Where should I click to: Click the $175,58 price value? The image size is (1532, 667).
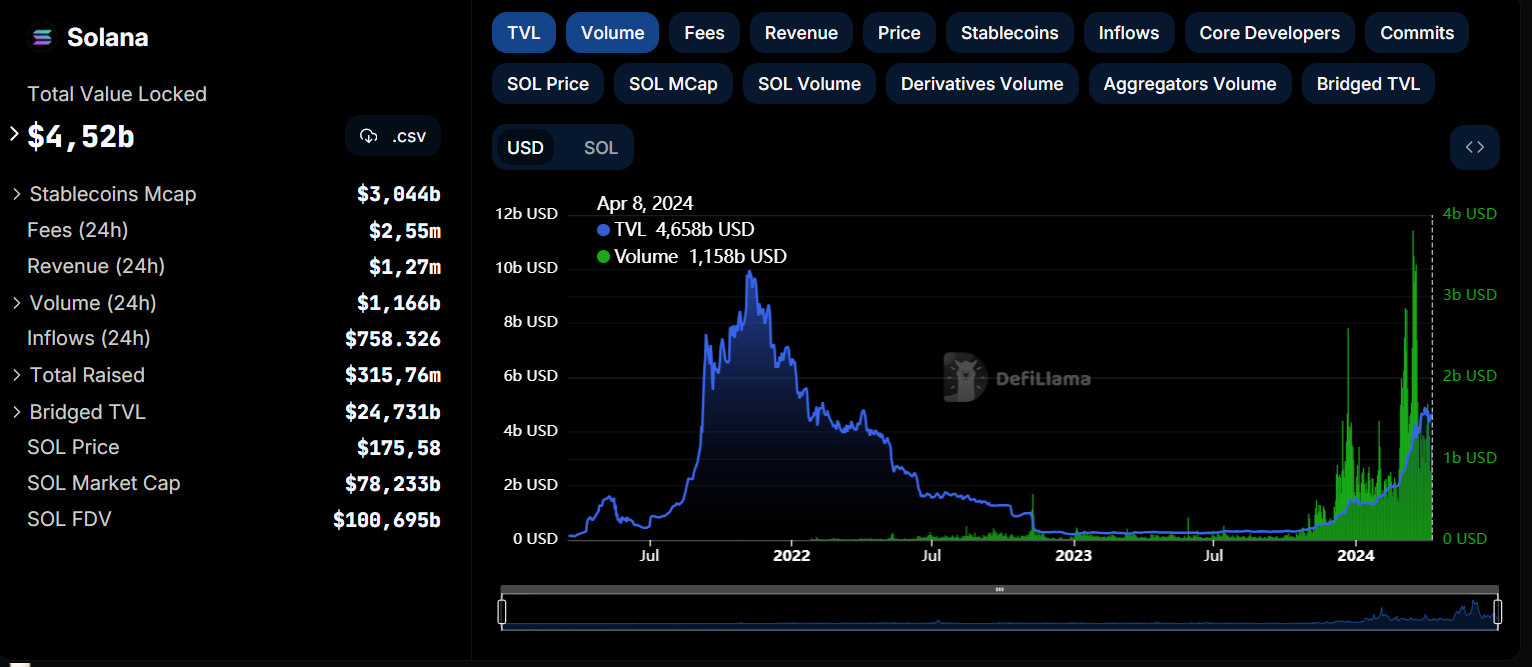click(x=399, y=448)
